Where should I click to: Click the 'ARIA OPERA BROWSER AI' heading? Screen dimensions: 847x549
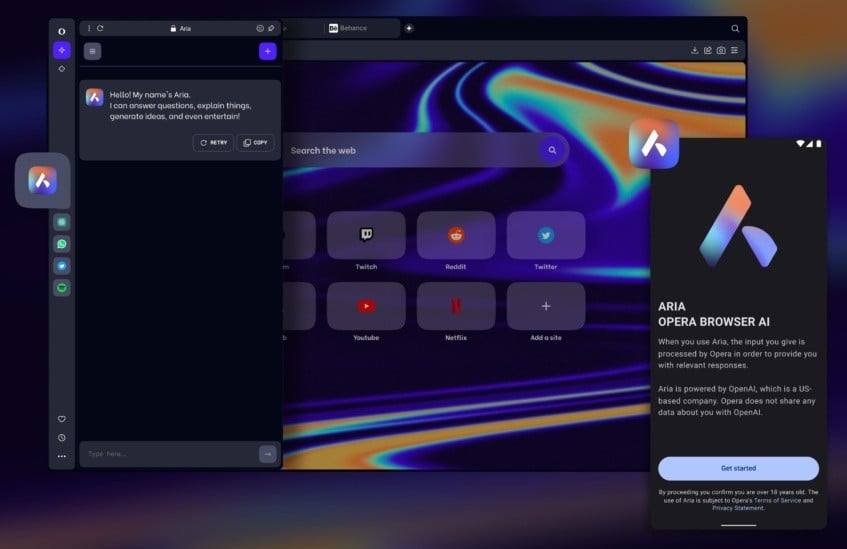tap(714, 314)
